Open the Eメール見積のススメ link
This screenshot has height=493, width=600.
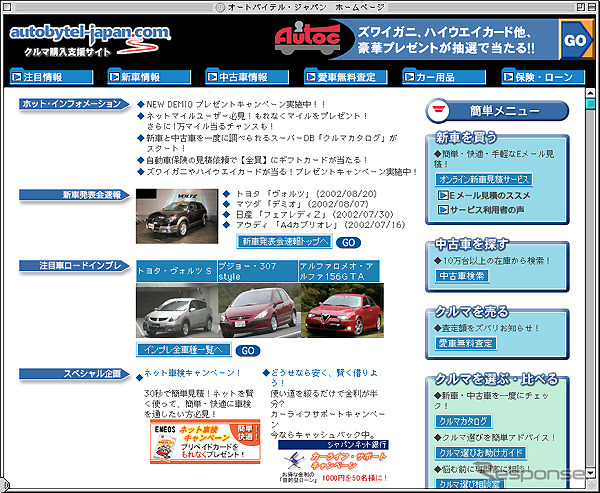490,196
